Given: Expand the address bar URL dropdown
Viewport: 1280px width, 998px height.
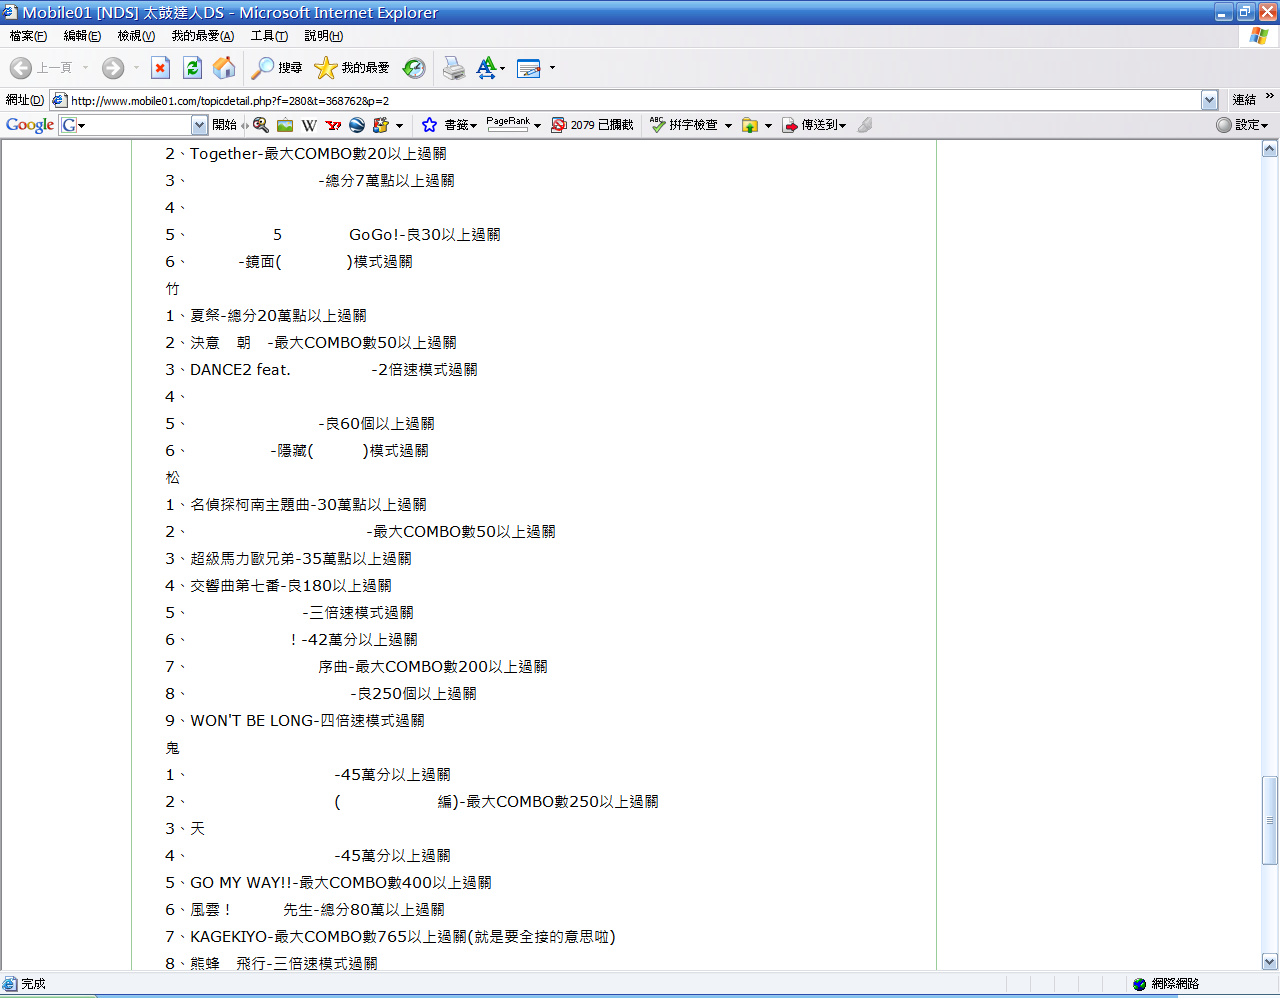Looking at the screenshot, I should [x=1209, y=100].
